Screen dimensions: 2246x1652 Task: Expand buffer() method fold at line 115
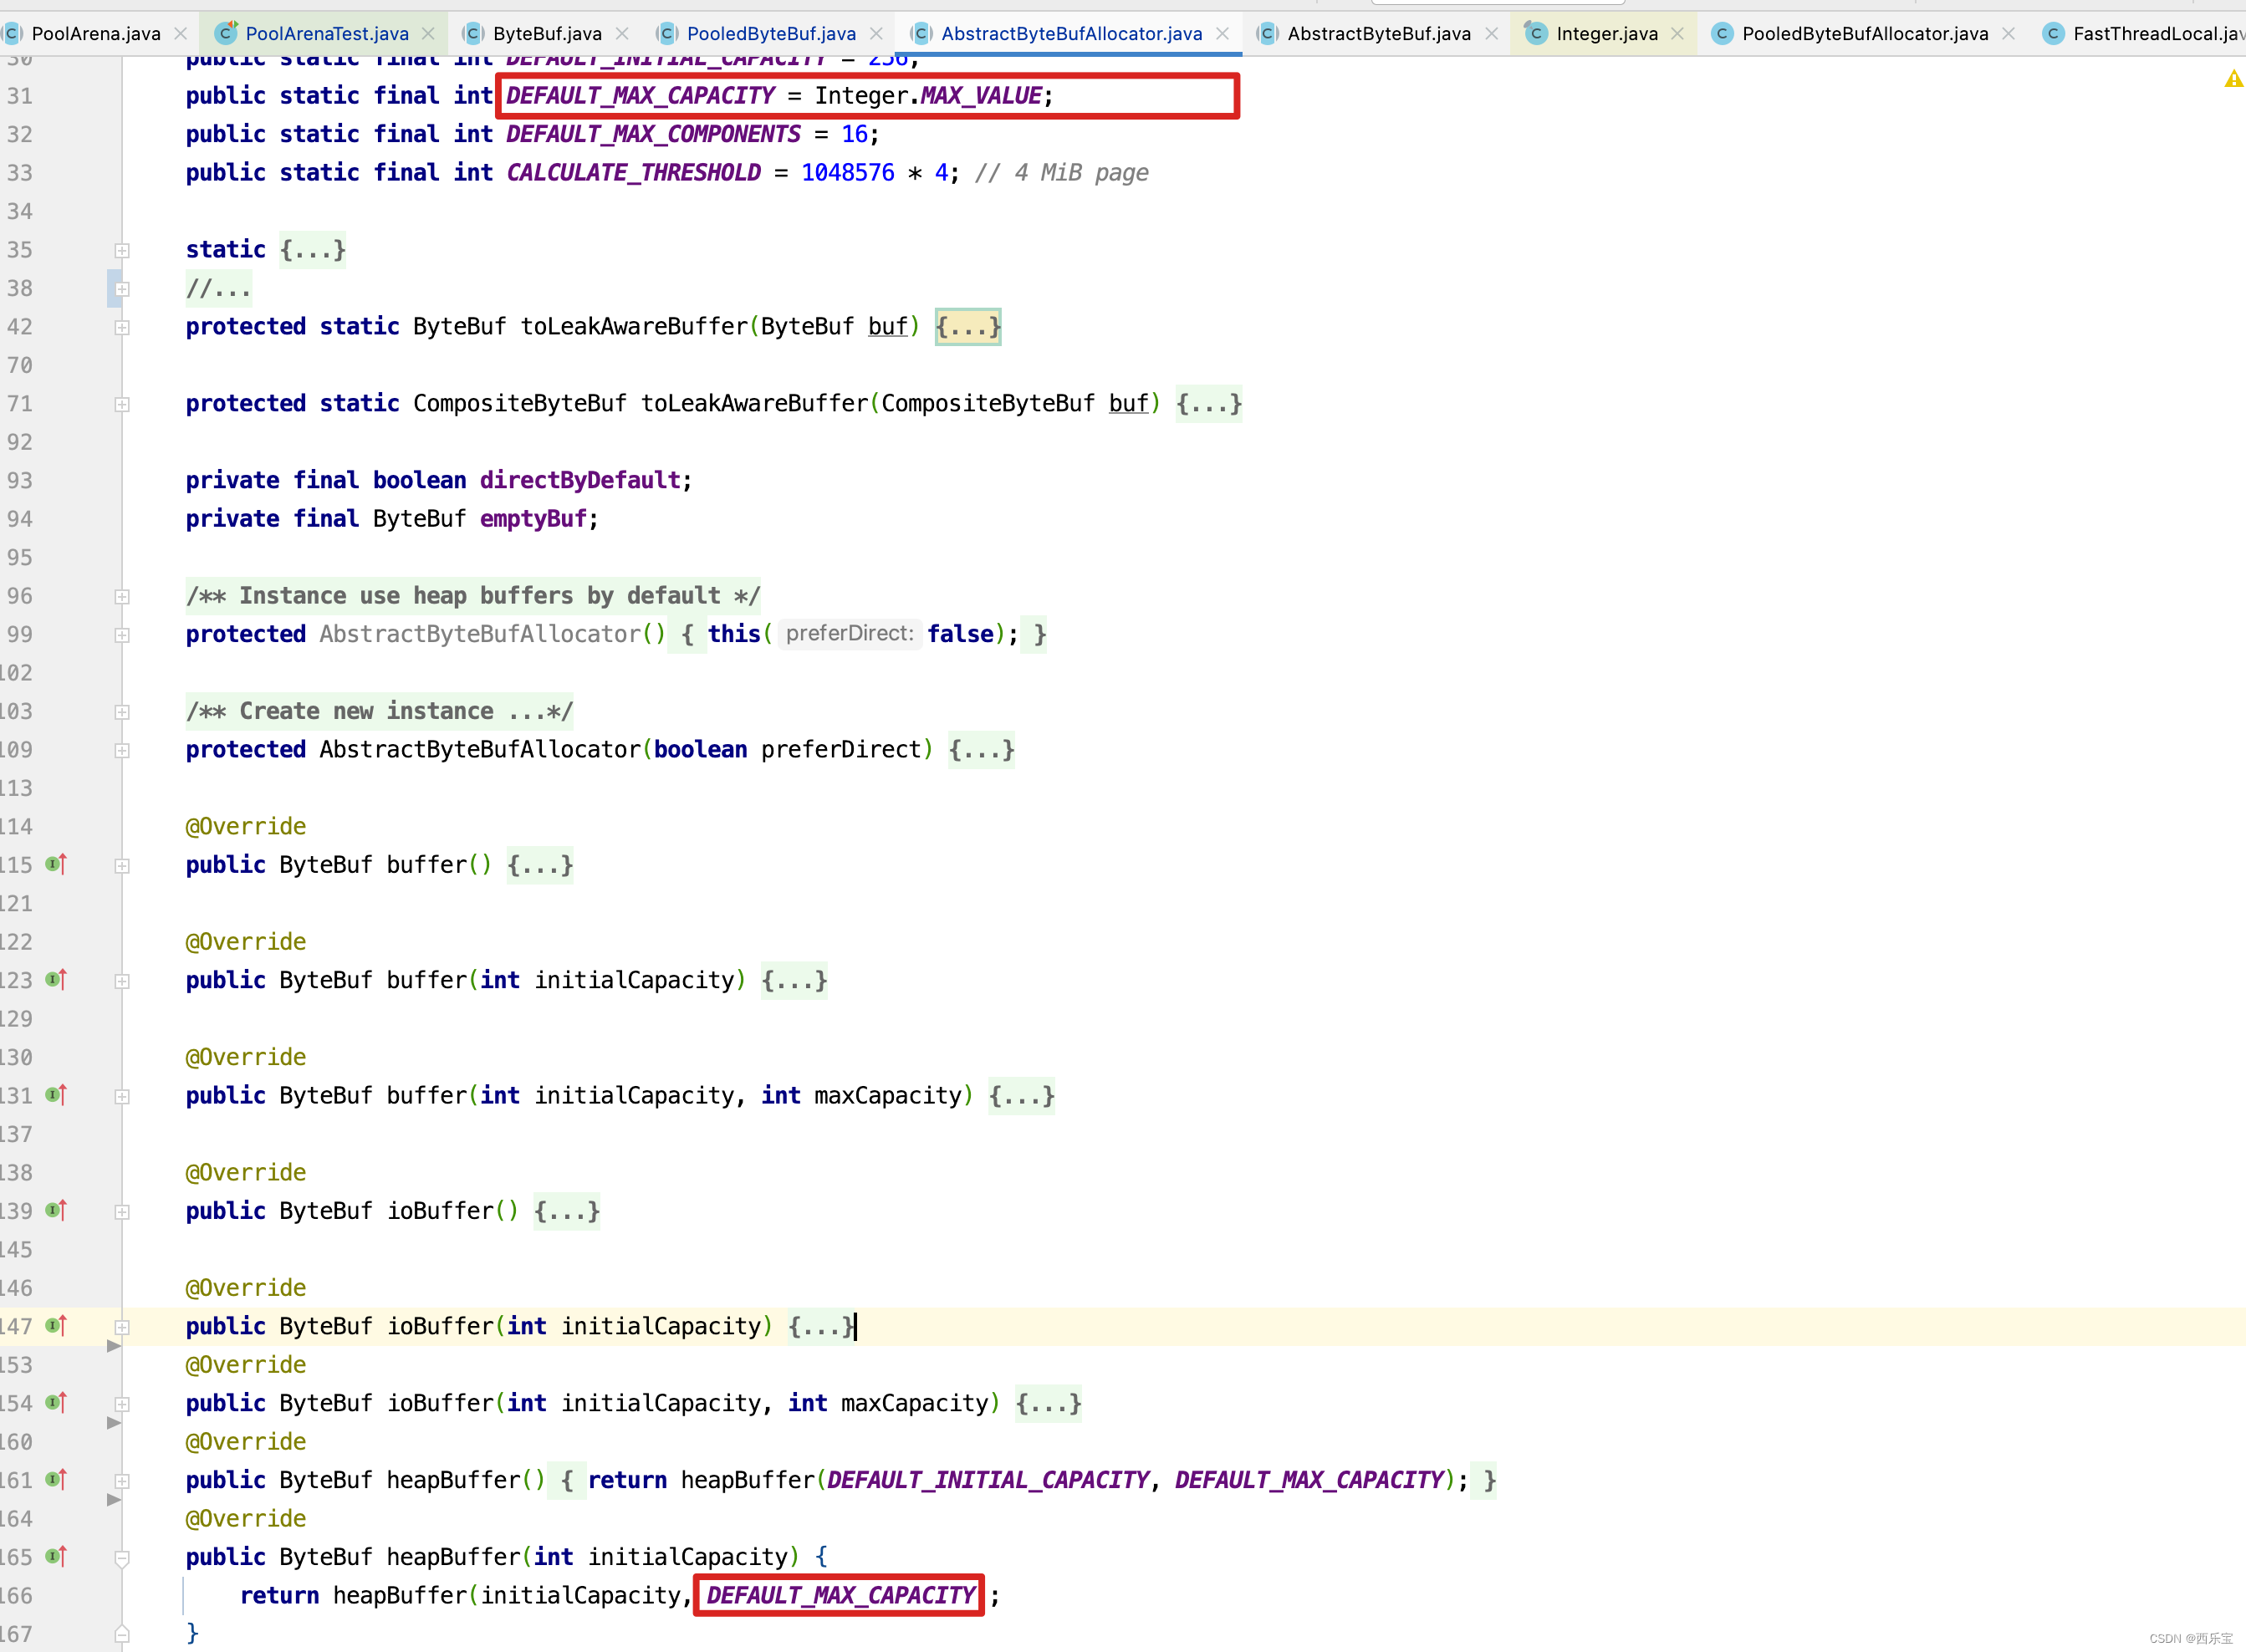pyautogui.click(x=122, y=866)
